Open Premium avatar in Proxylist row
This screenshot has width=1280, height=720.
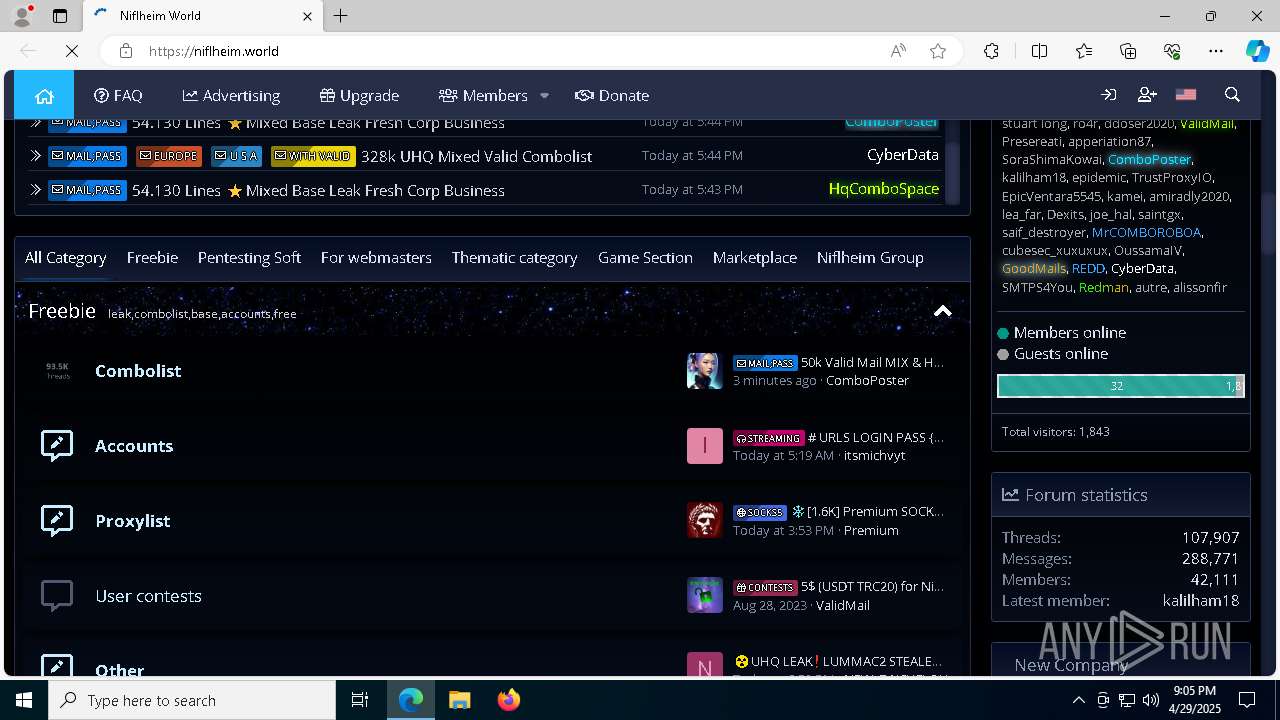[704, 521]
